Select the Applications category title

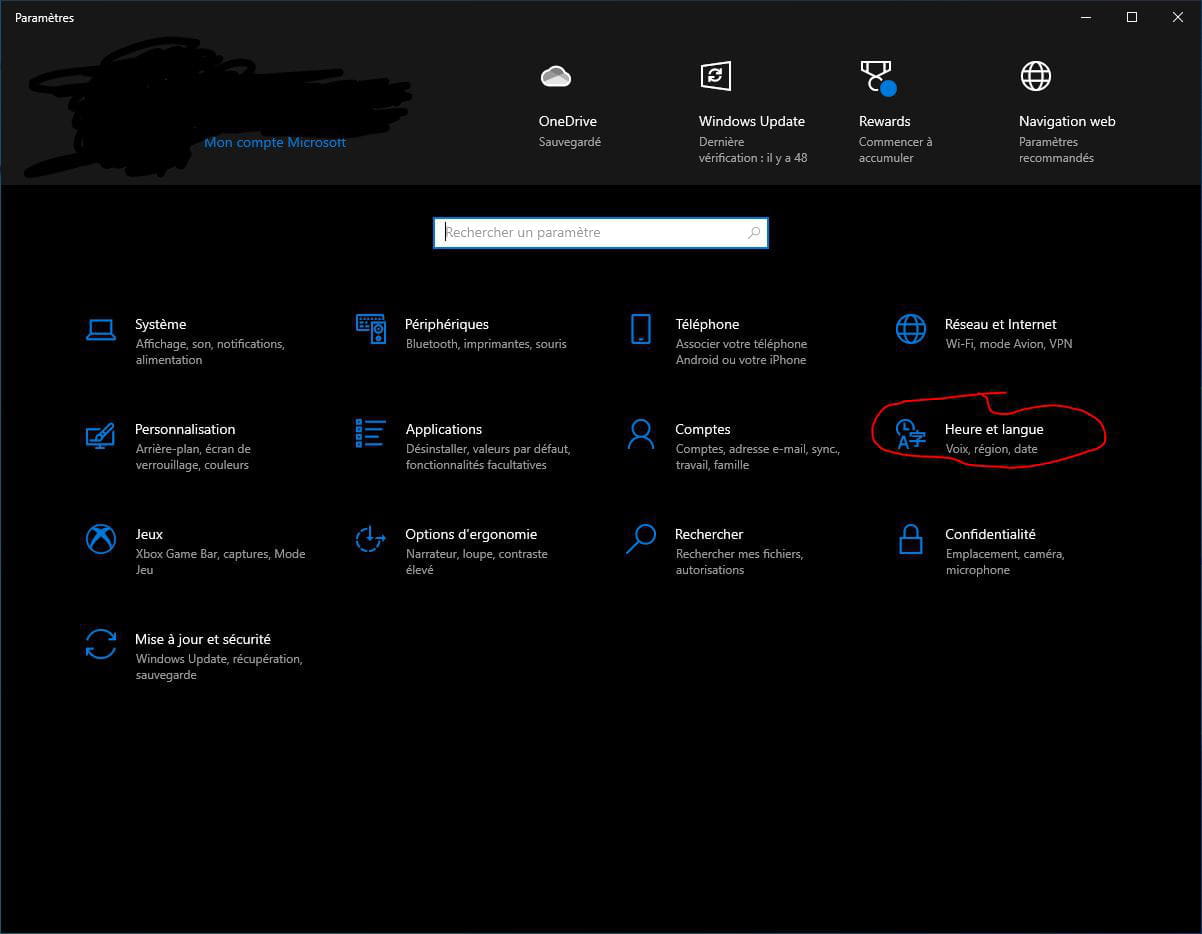[x=444, y=429]
